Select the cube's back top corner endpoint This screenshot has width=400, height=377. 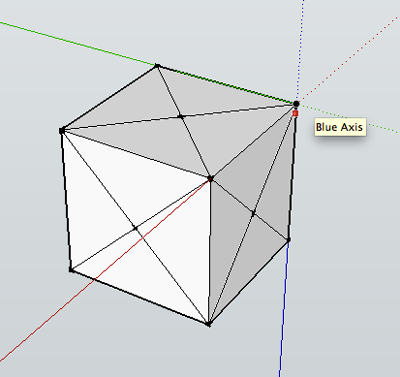(157, 66)
